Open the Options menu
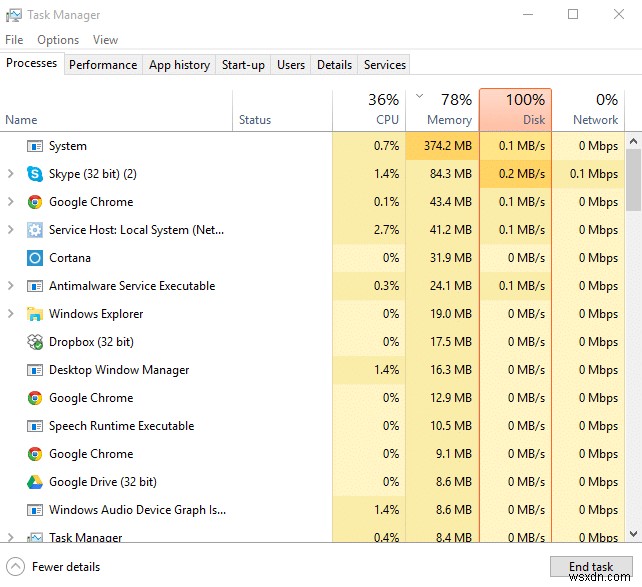Image resolution: width=642 pixels, height=587 pixels. tap(58, 40)
